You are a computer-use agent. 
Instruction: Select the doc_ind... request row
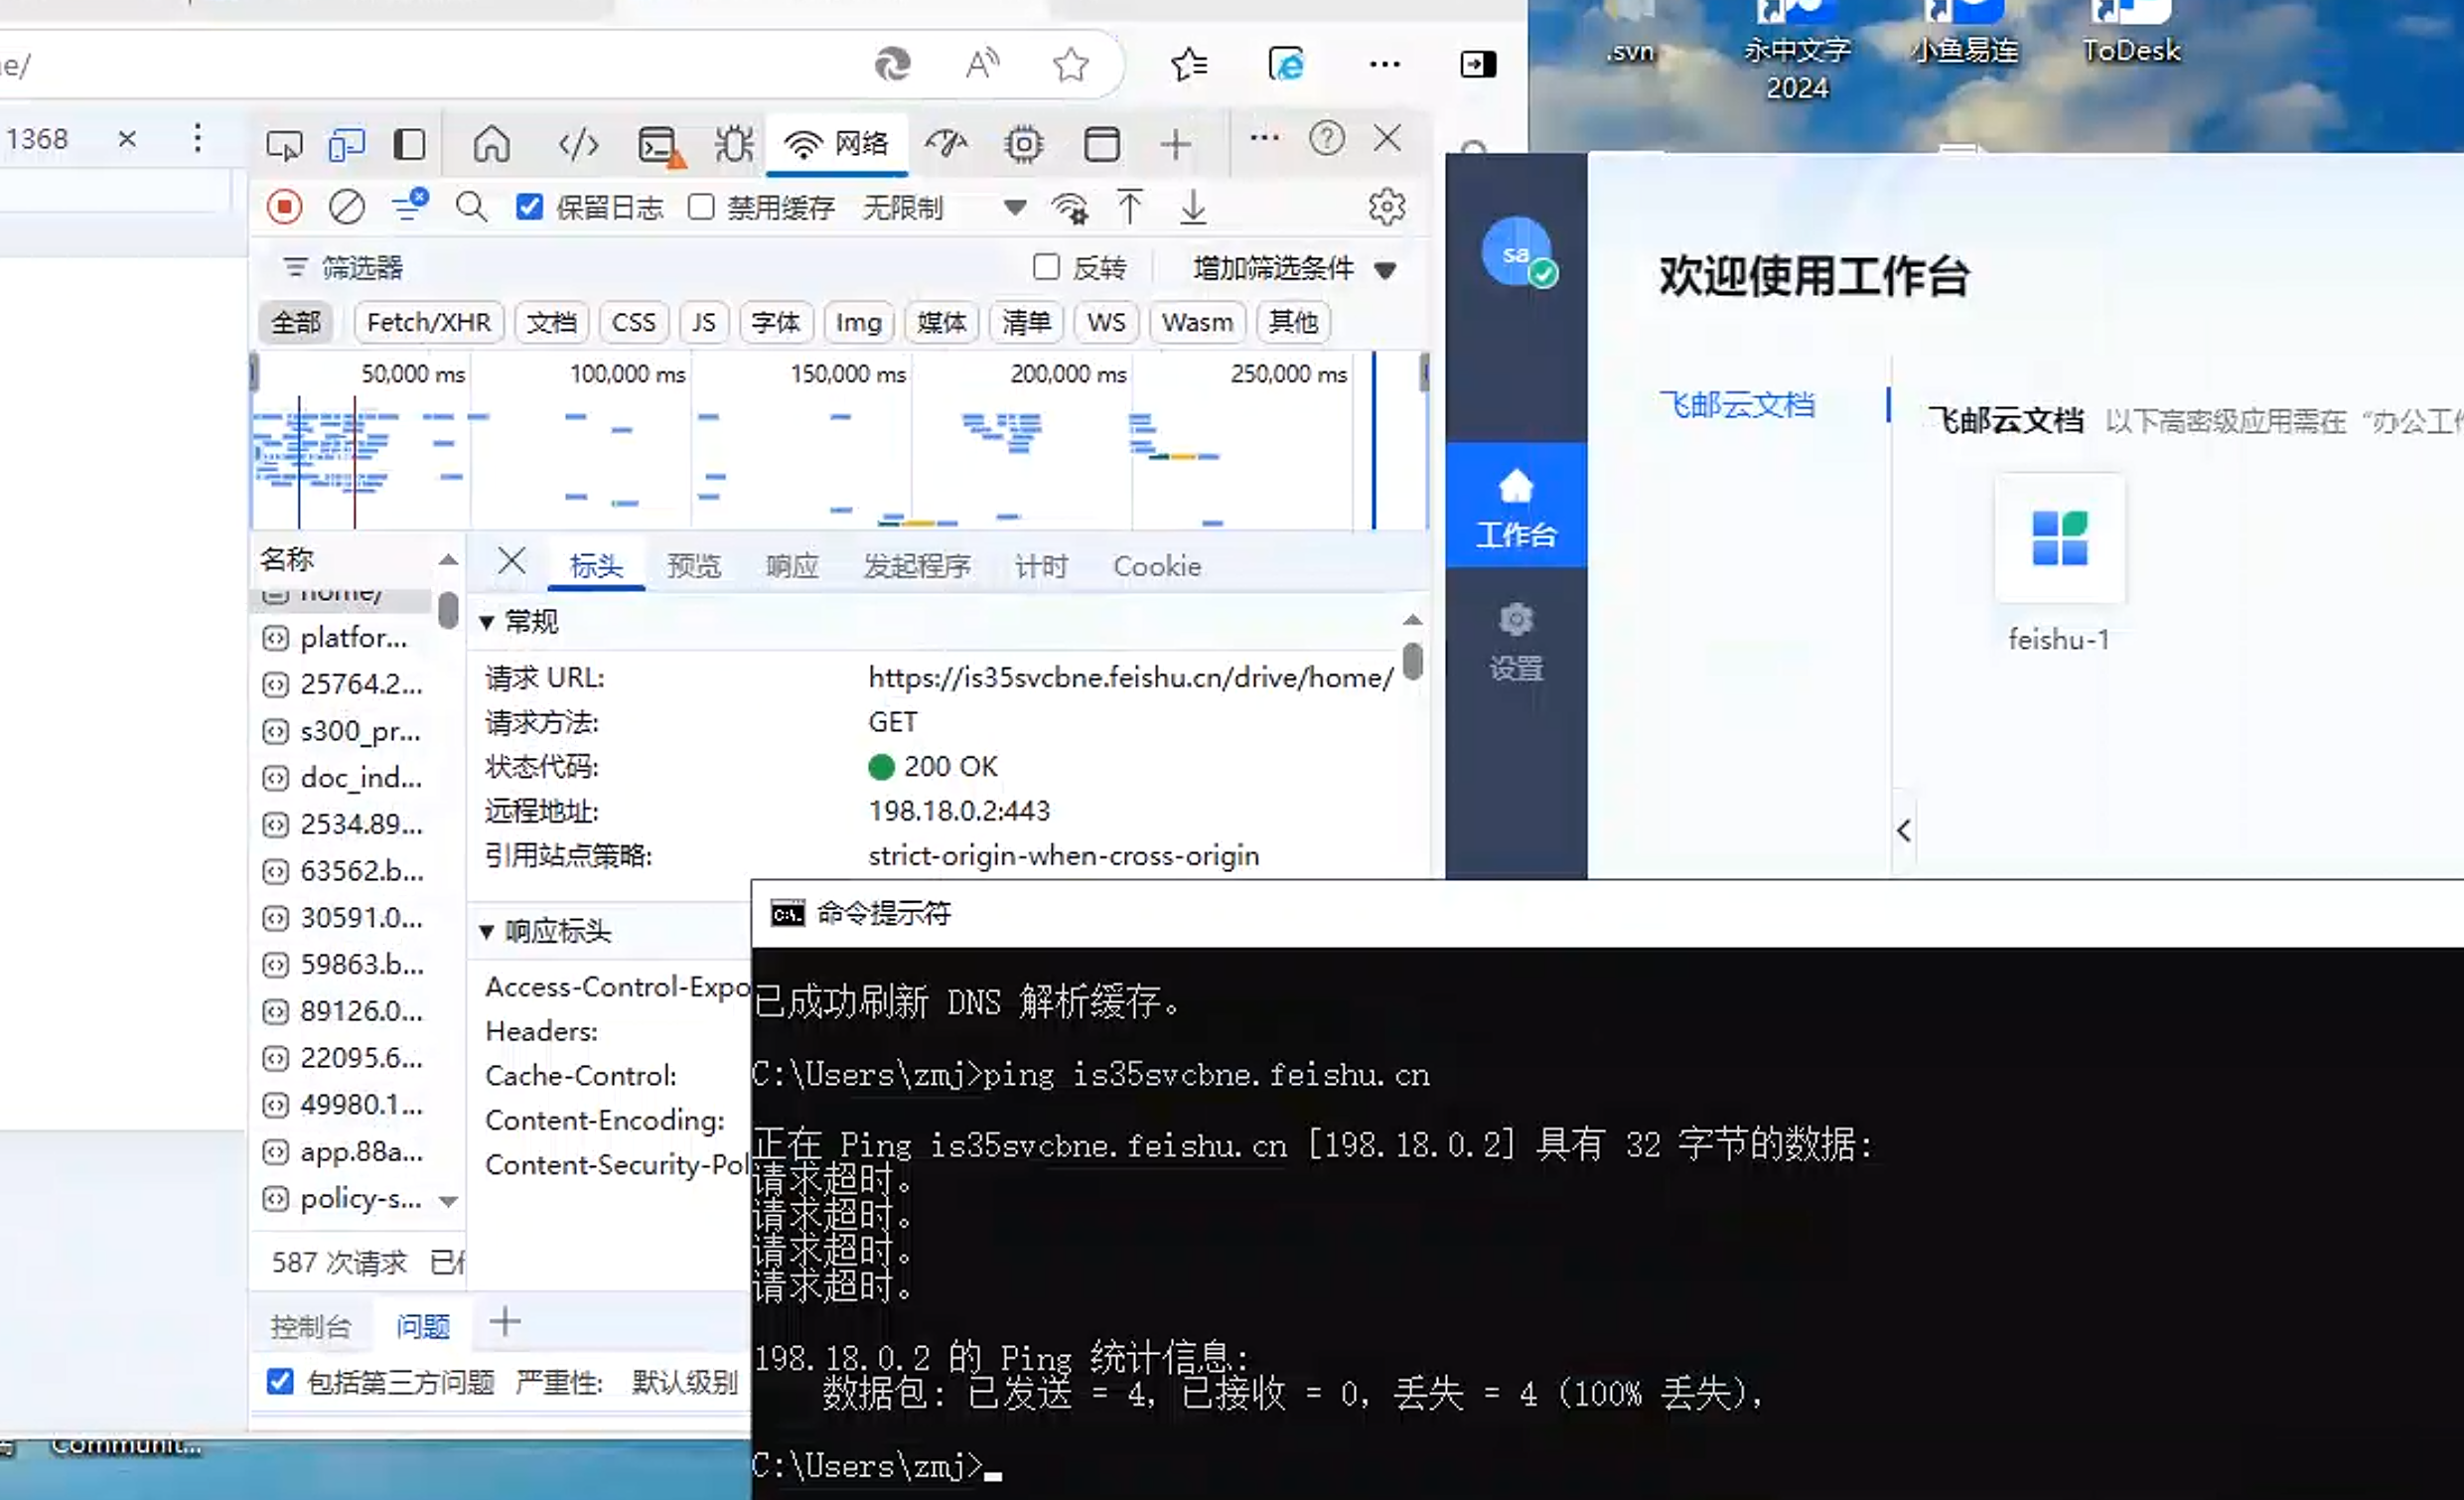click(360, 777)
